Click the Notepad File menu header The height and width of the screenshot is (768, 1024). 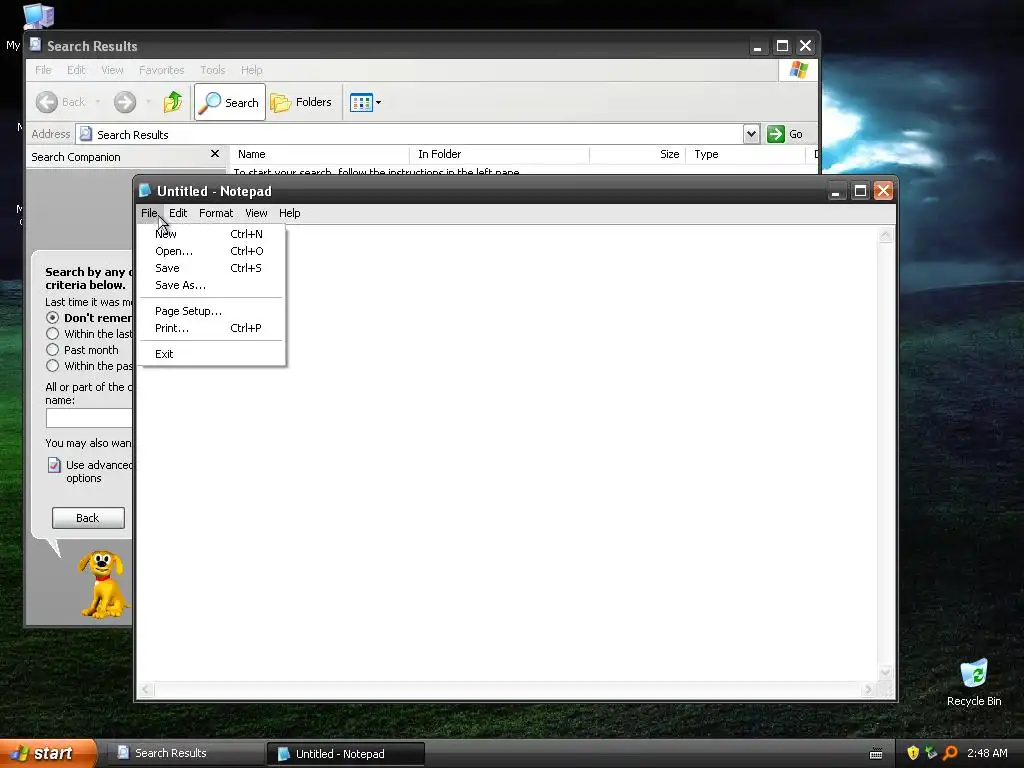(x=149, y=213)
